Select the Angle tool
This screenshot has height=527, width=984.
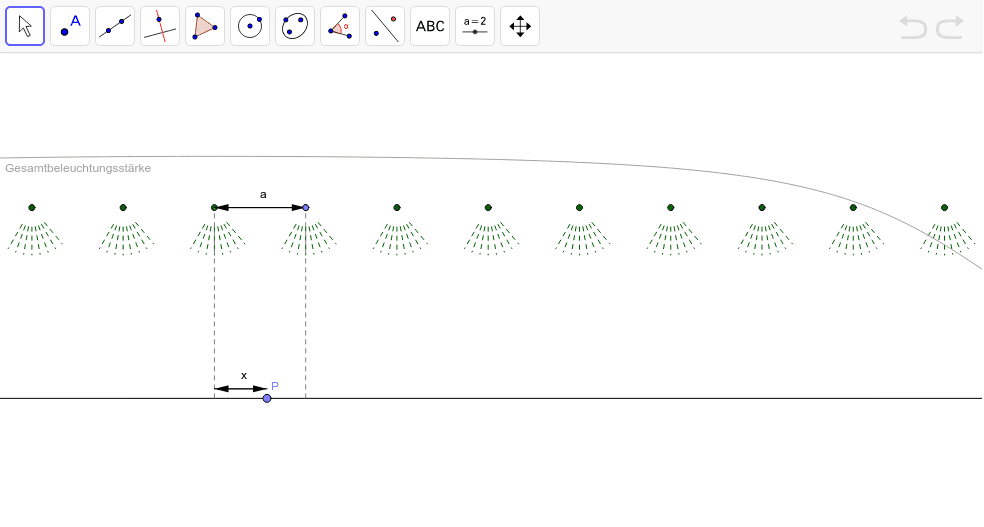click(x=340, y=26)
